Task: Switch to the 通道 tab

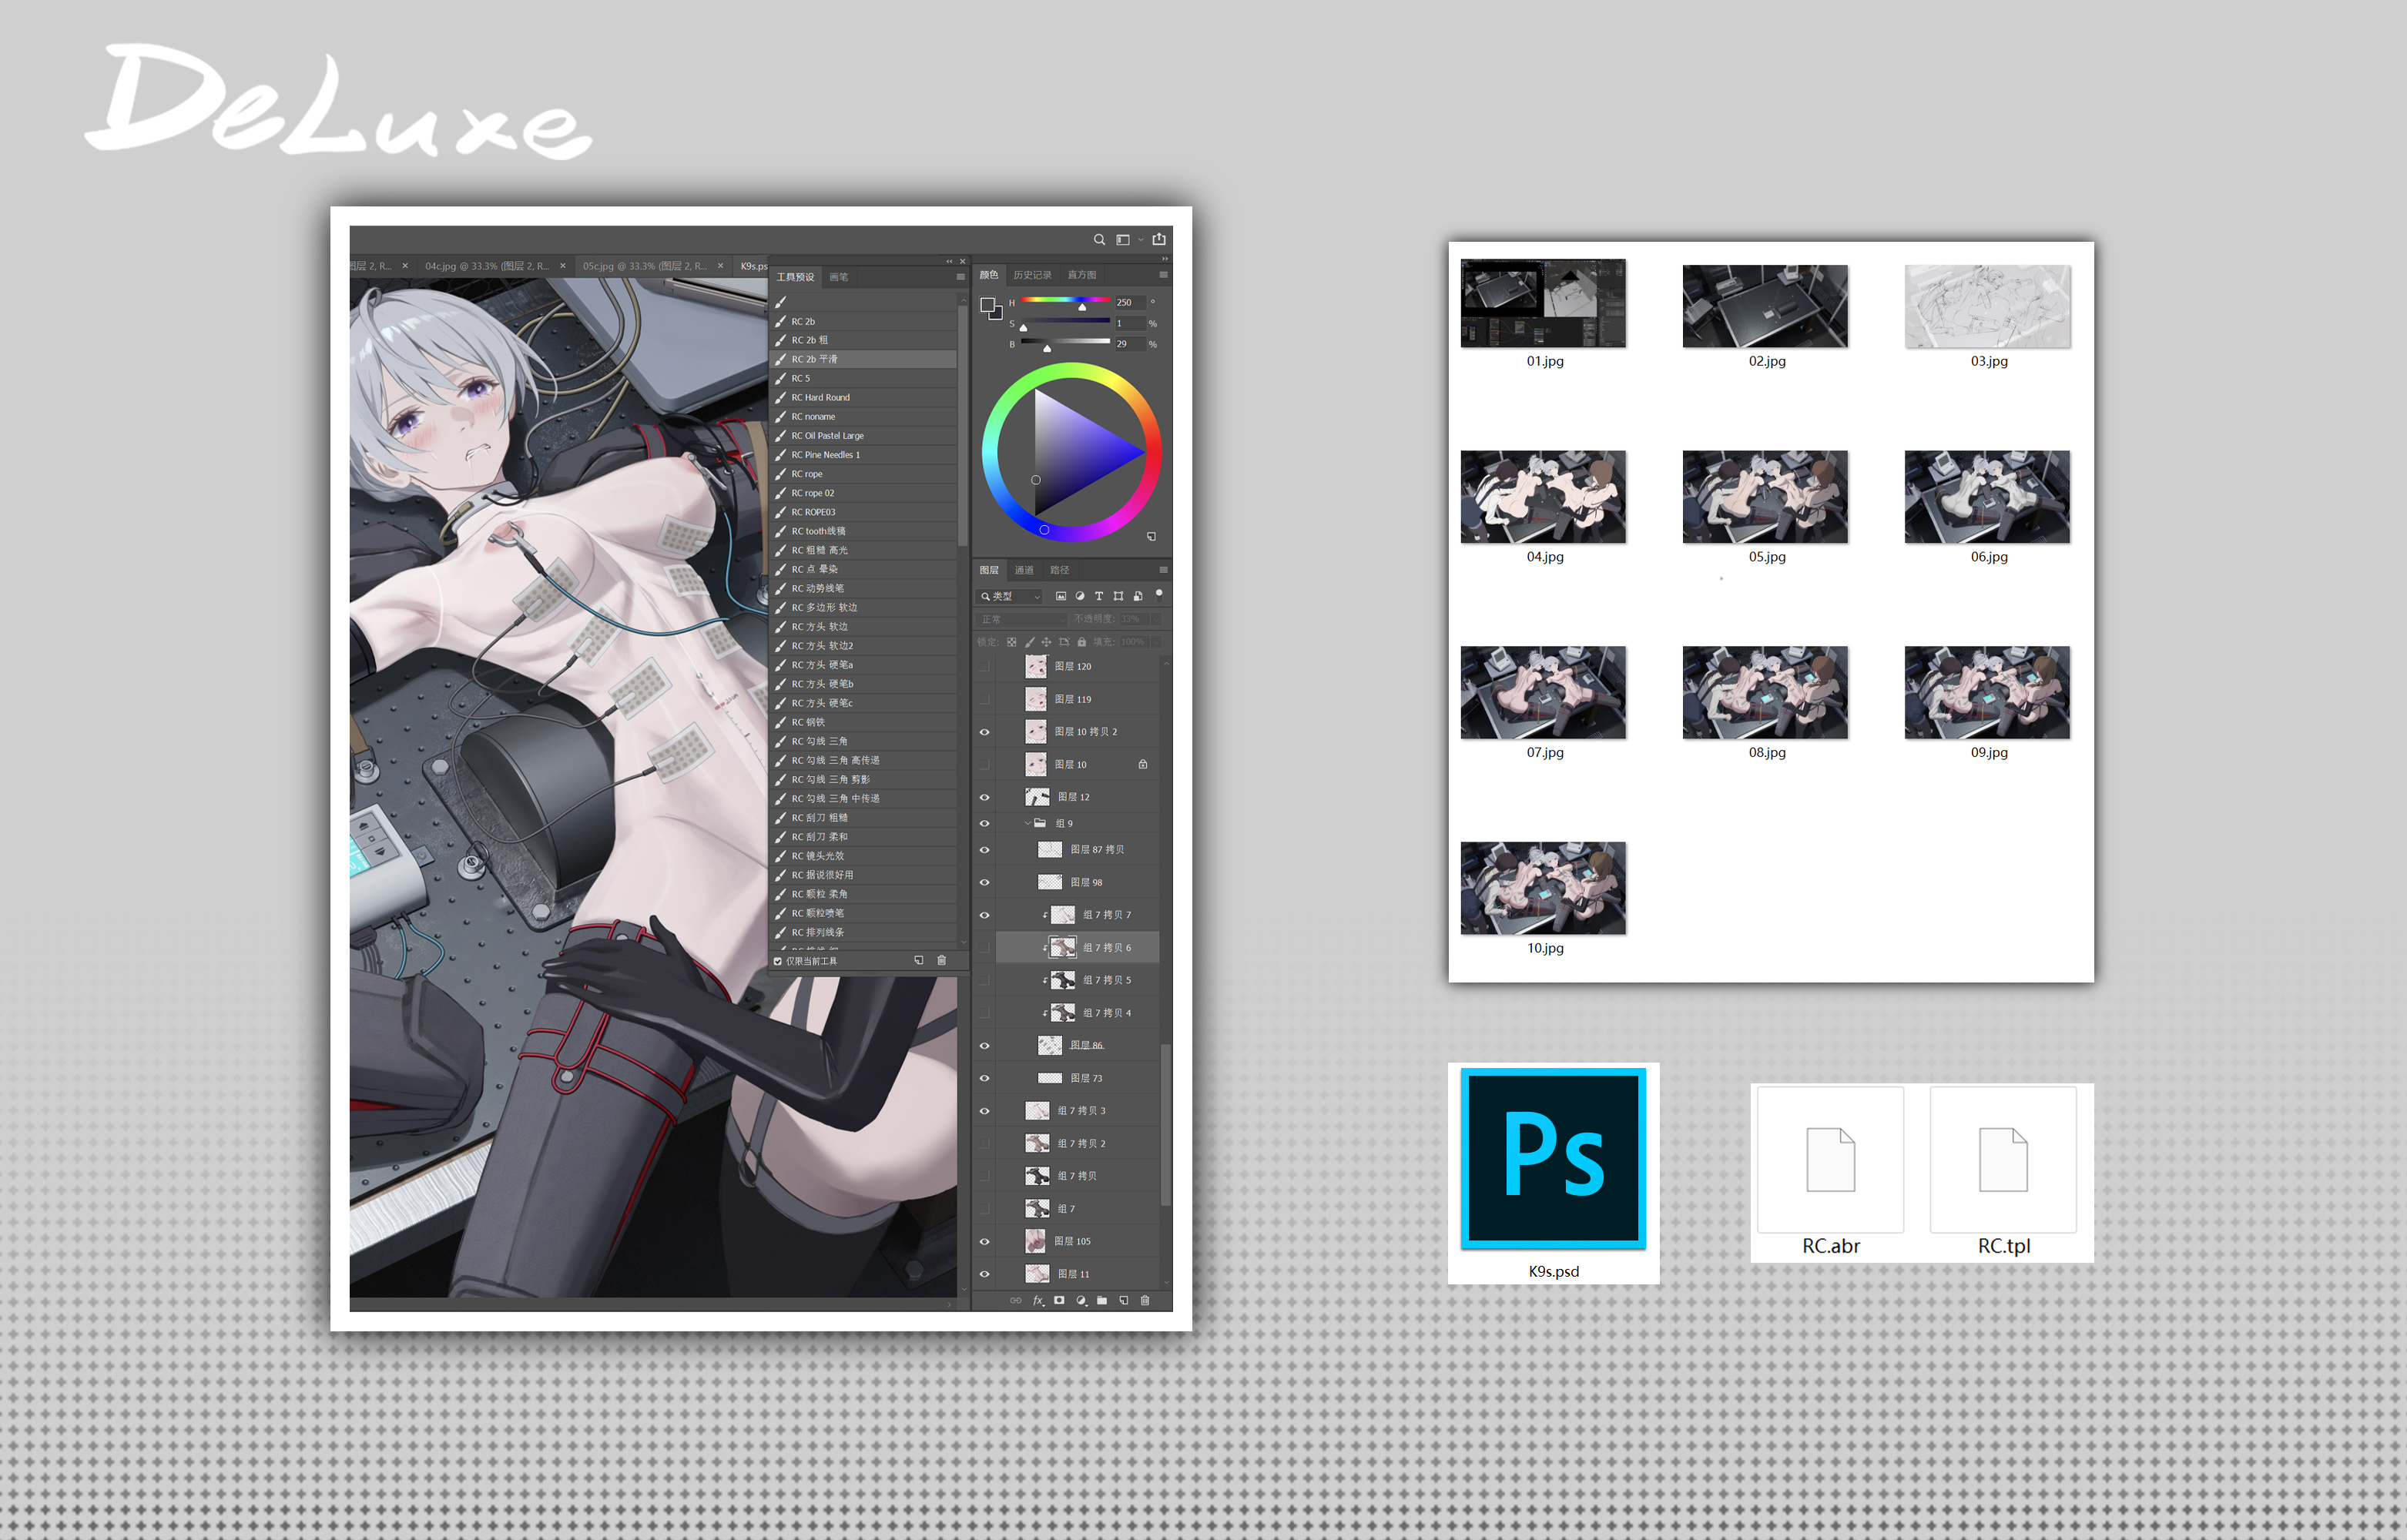Action: (1024, 571)
